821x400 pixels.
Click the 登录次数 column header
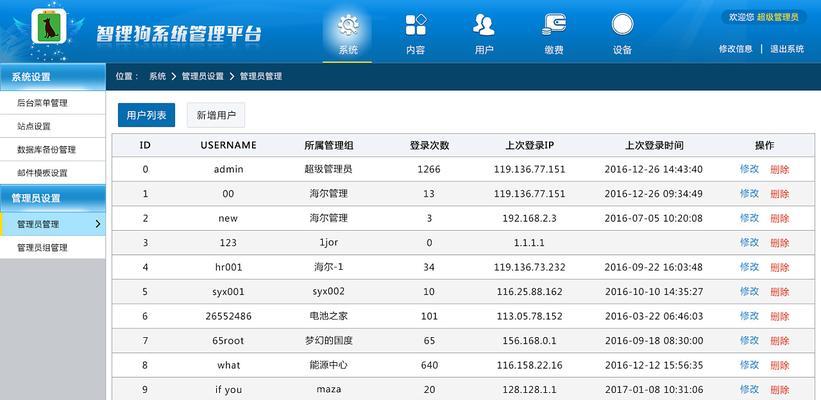pos(429,146)
